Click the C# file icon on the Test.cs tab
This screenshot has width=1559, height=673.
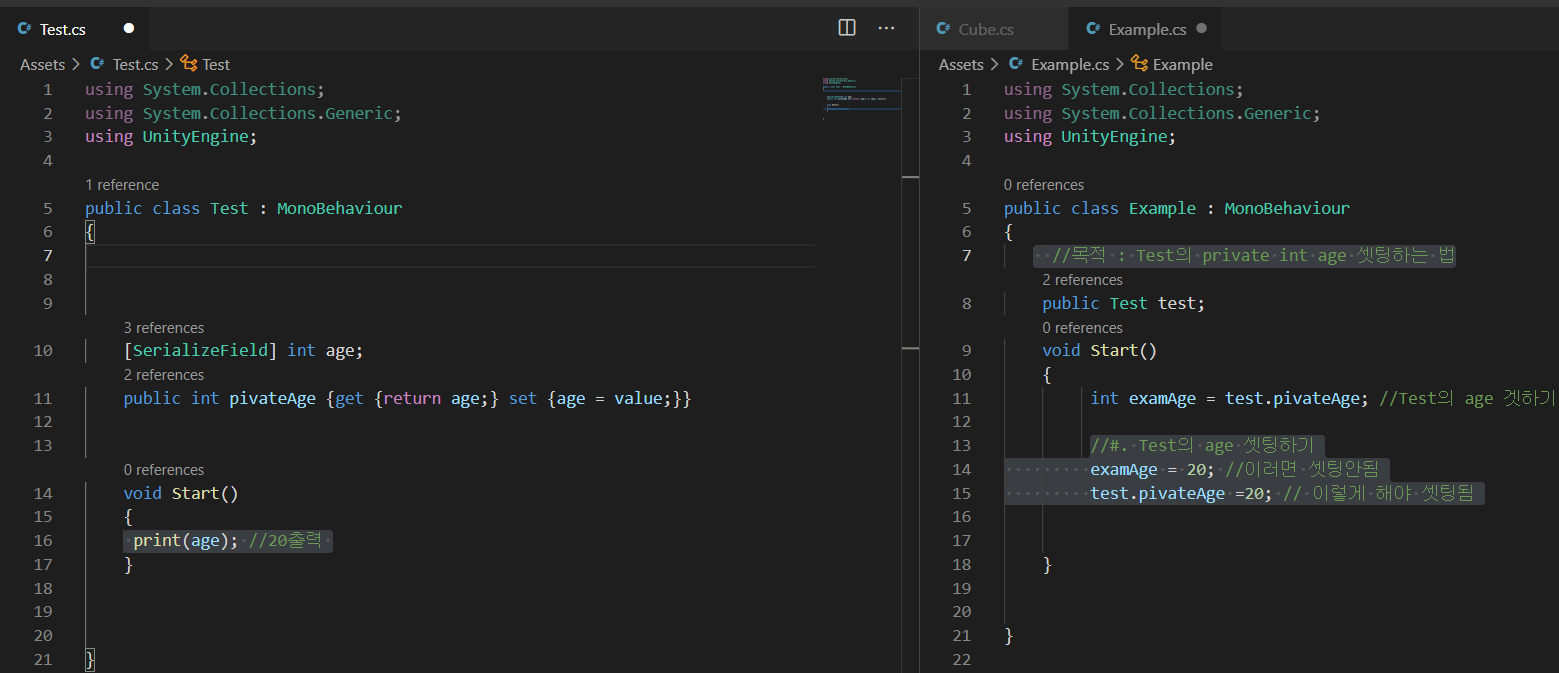click(25, 29)
